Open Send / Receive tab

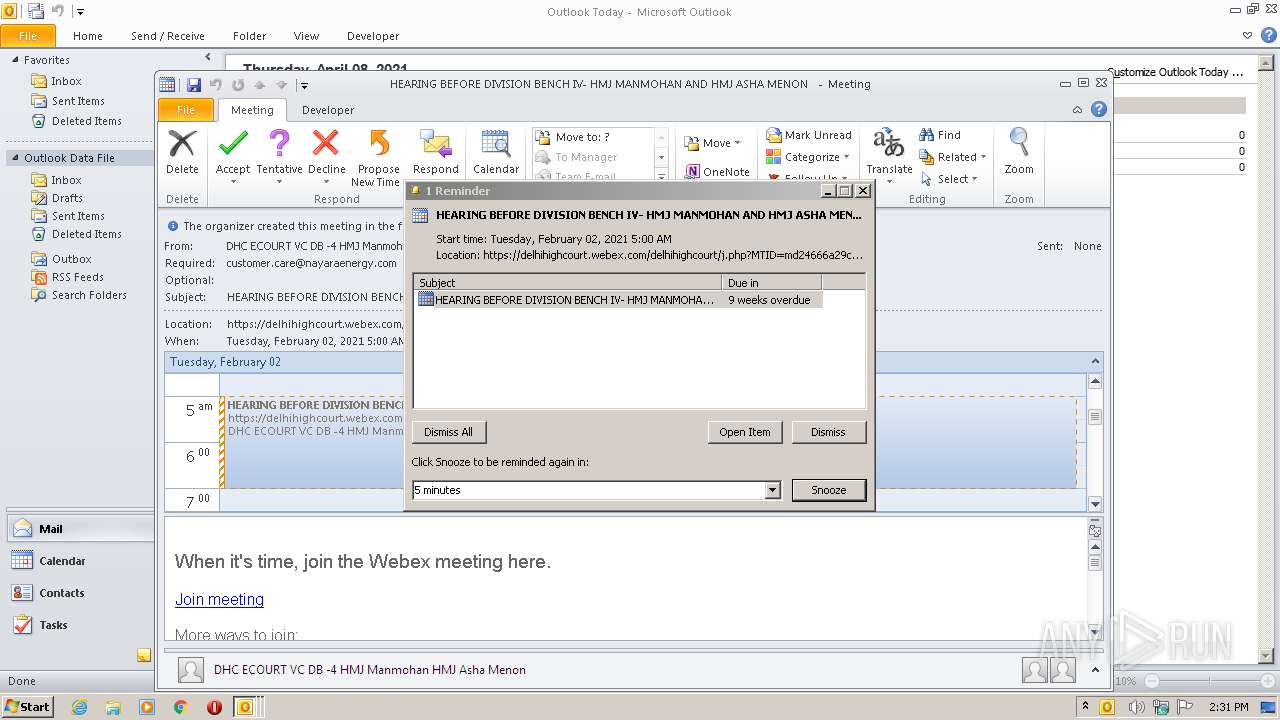(x=168, y=36)
